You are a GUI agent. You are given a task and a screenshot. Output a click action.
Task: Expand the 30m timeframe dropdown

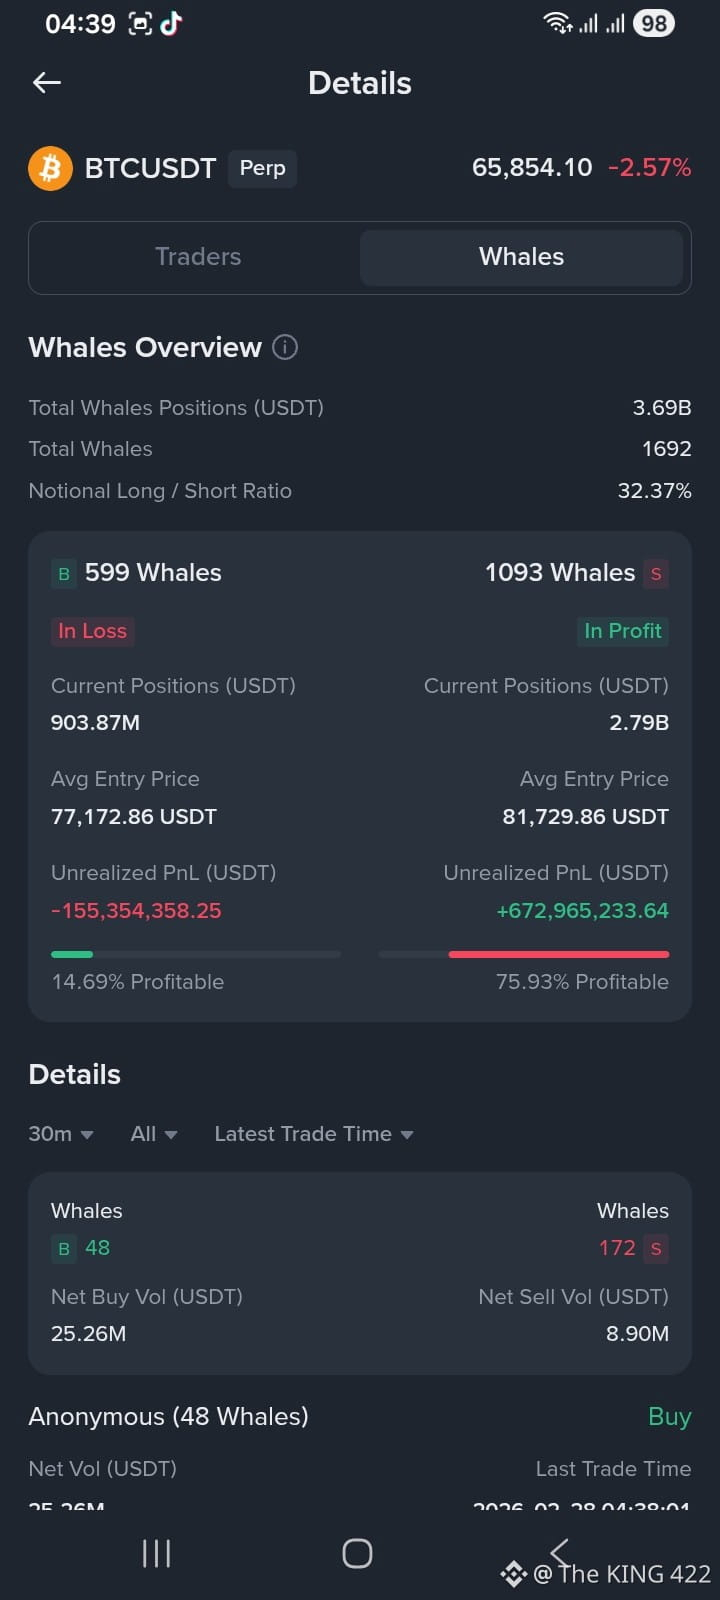tap(60, 1134)
